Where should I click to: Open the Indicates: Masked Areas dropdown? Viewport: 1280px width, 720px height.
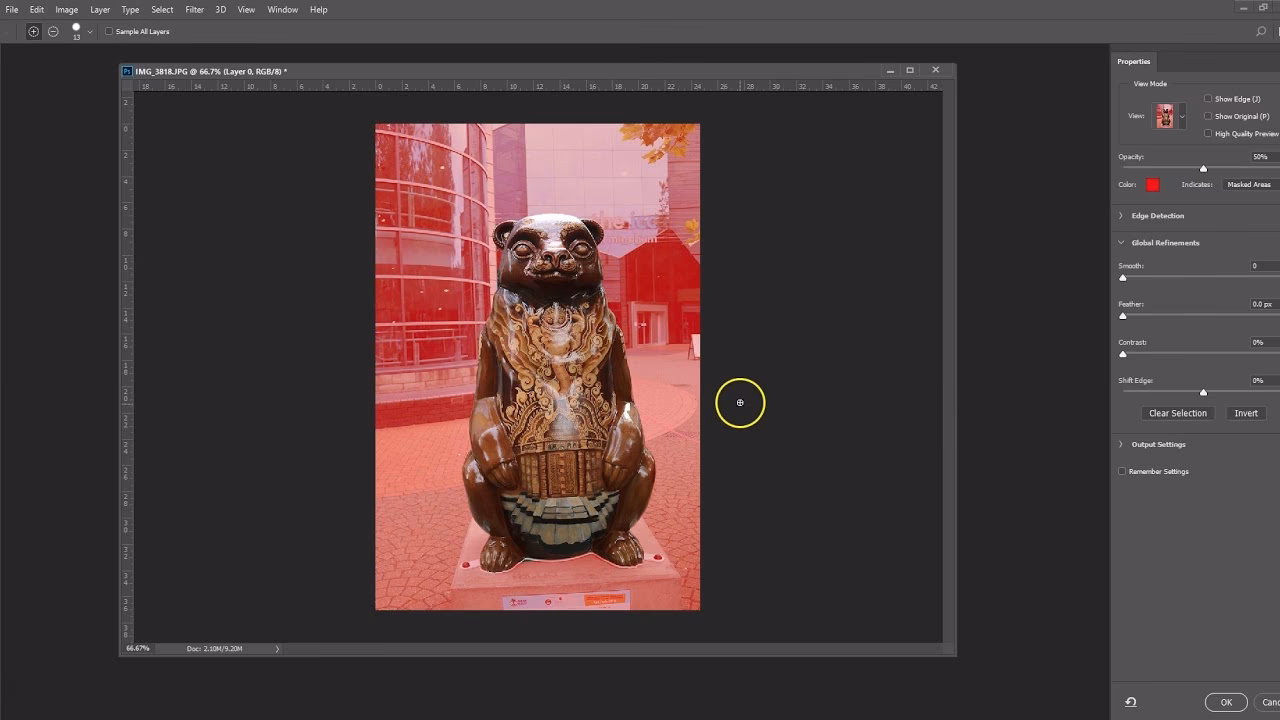coord(1248,184)
